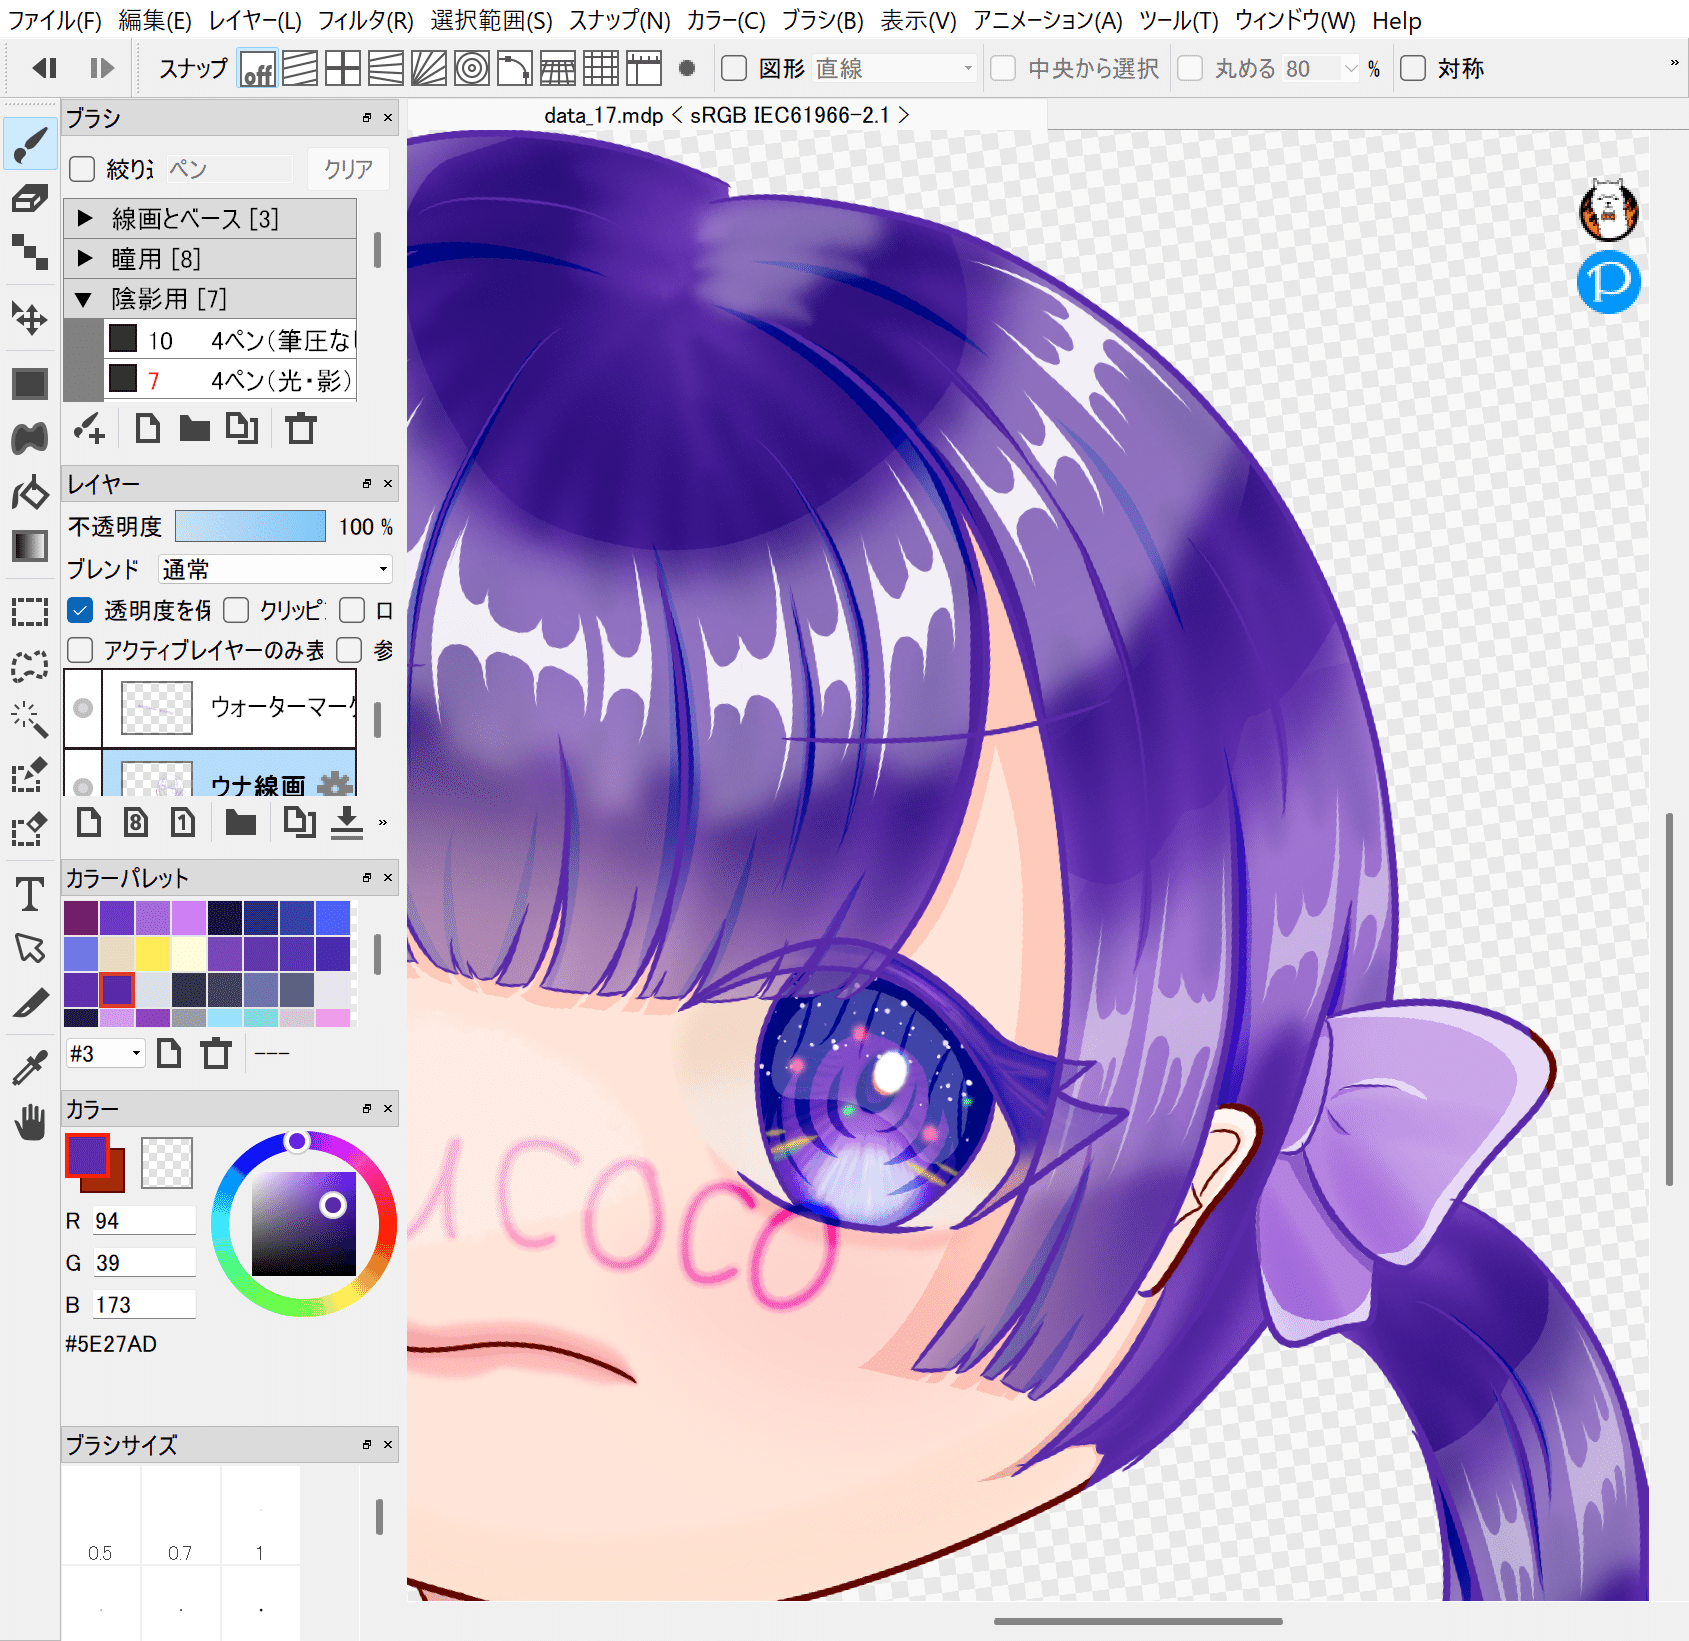This screenshot has height=1641, width=1689.
Task: Adjust the 不透明度 opacity slider
Action: click(x=250, y=526)
